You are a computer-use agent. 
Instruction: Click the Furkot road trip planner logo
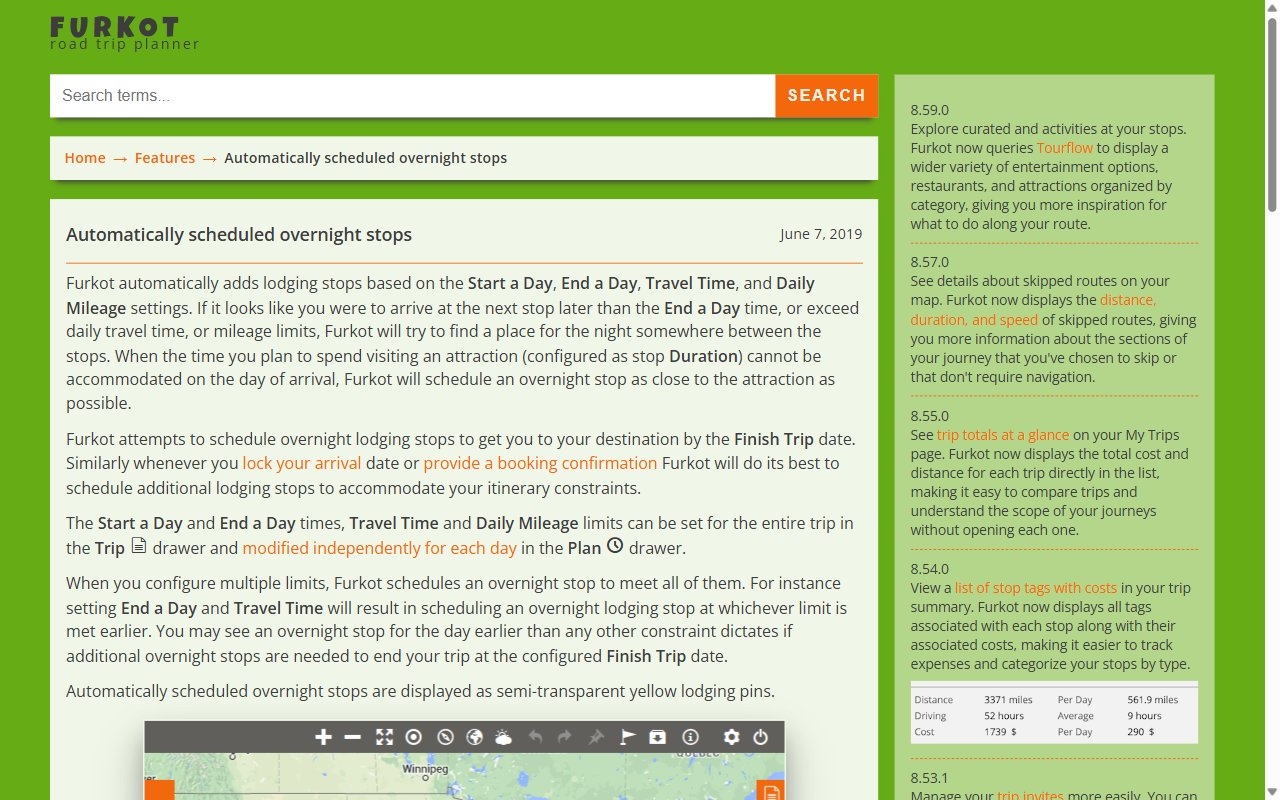pos(125,33)
